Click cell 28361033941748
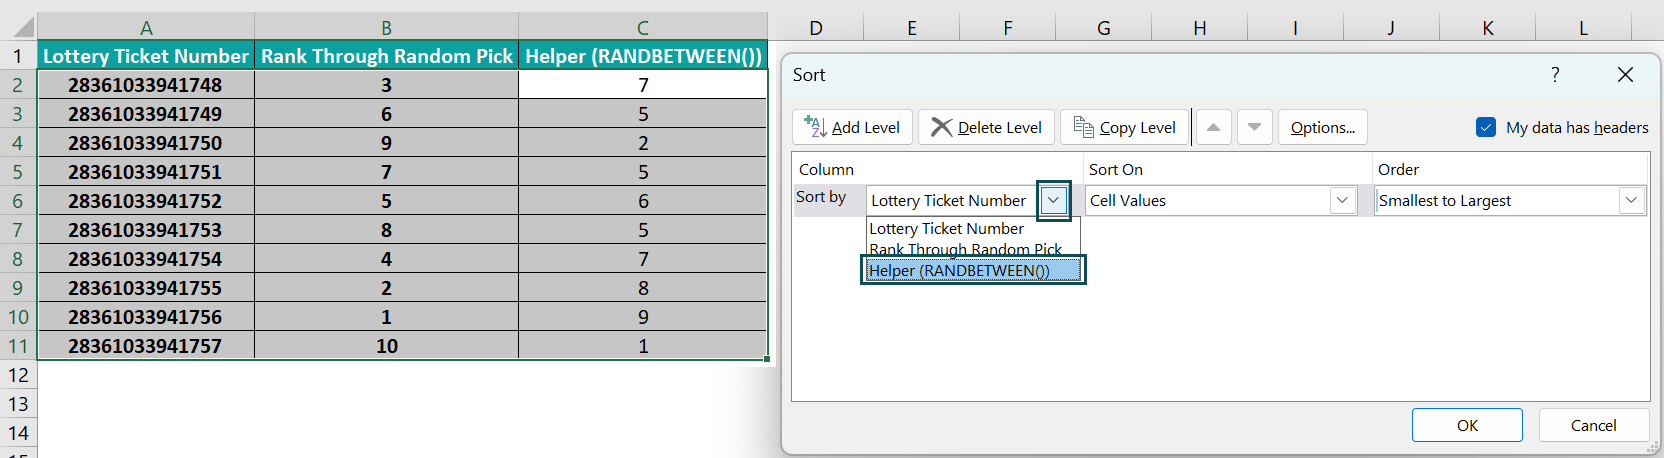Image resolution: width=1664 pixels, height=458 pixels. pos(146,85)
